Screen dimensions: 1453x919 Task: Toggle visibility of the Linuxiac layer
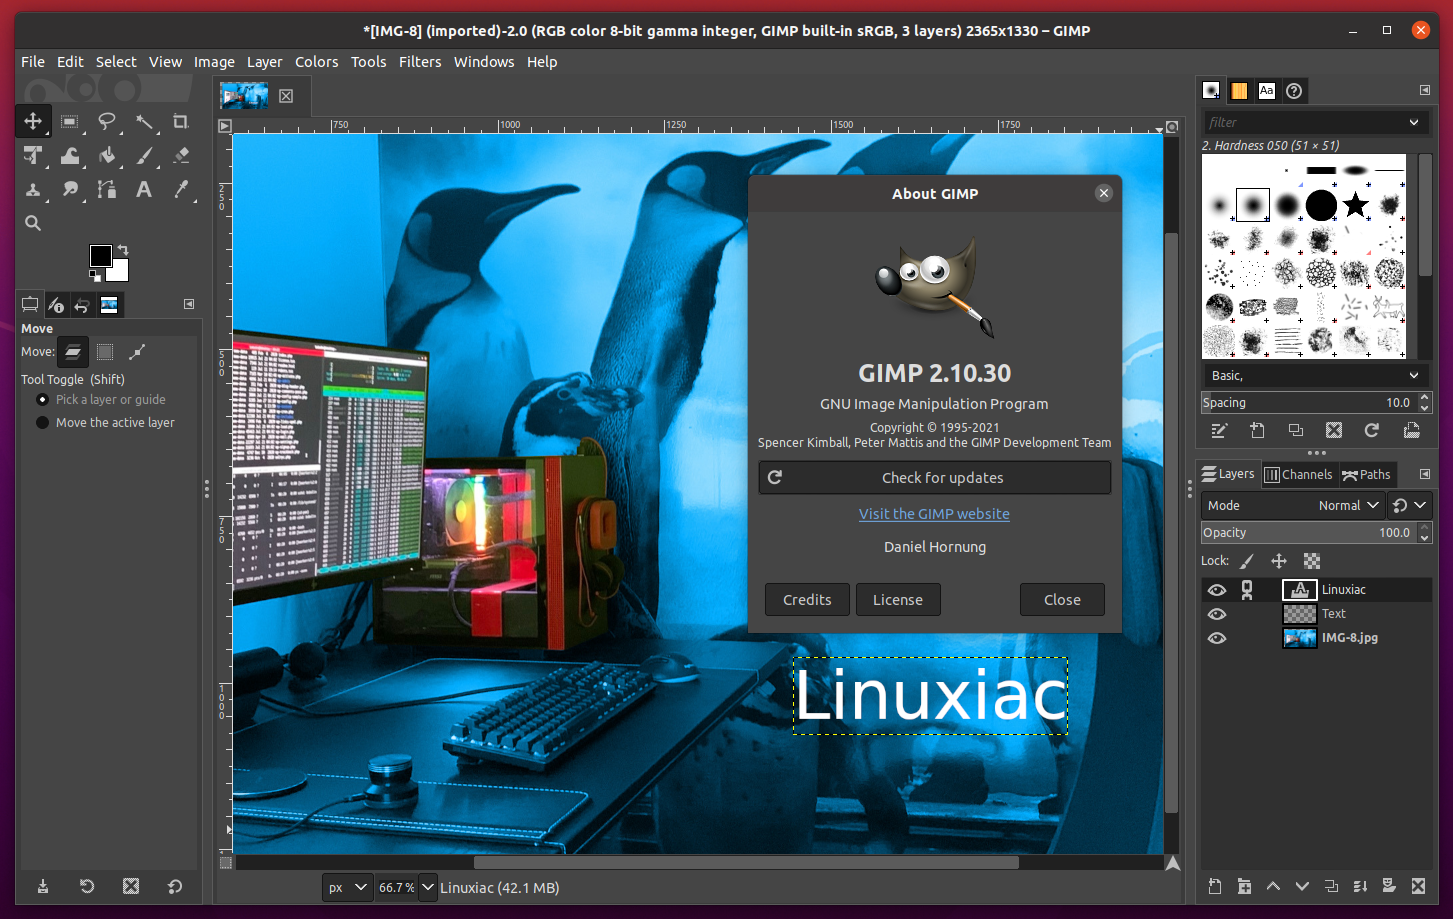[x=1217, y=590]
